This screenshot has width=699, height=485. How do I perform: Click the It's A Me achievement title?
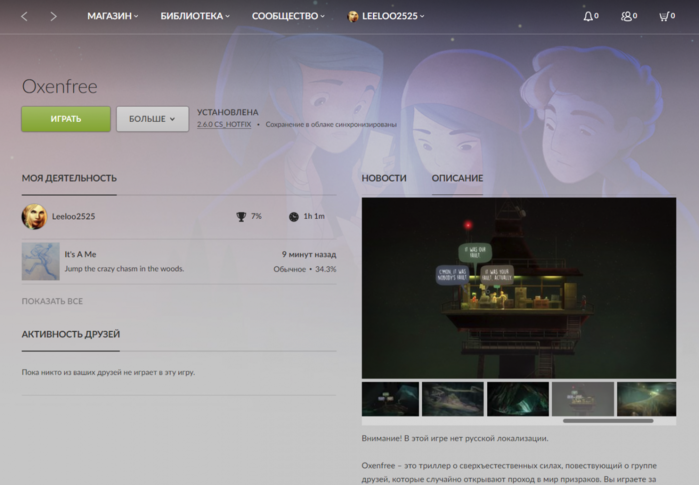tap(80, 254)
